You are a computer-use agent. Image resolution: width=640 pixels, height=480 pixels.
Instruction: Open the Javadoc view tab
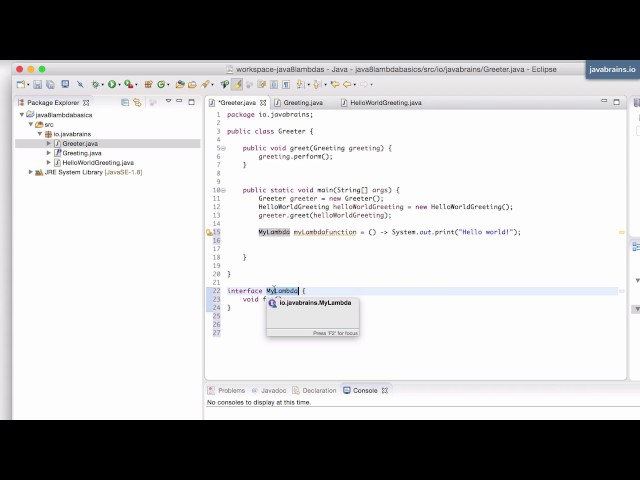pos(269,391)
